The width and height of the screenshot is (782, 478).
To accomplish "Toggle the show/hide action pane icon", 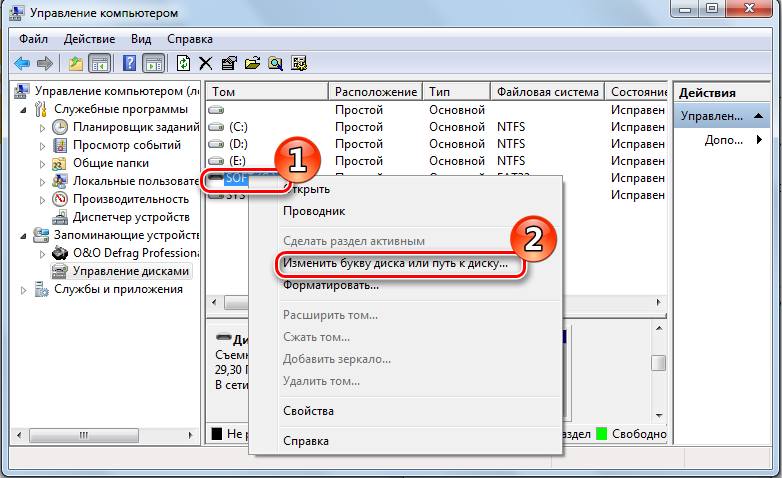I will point(154,63).
